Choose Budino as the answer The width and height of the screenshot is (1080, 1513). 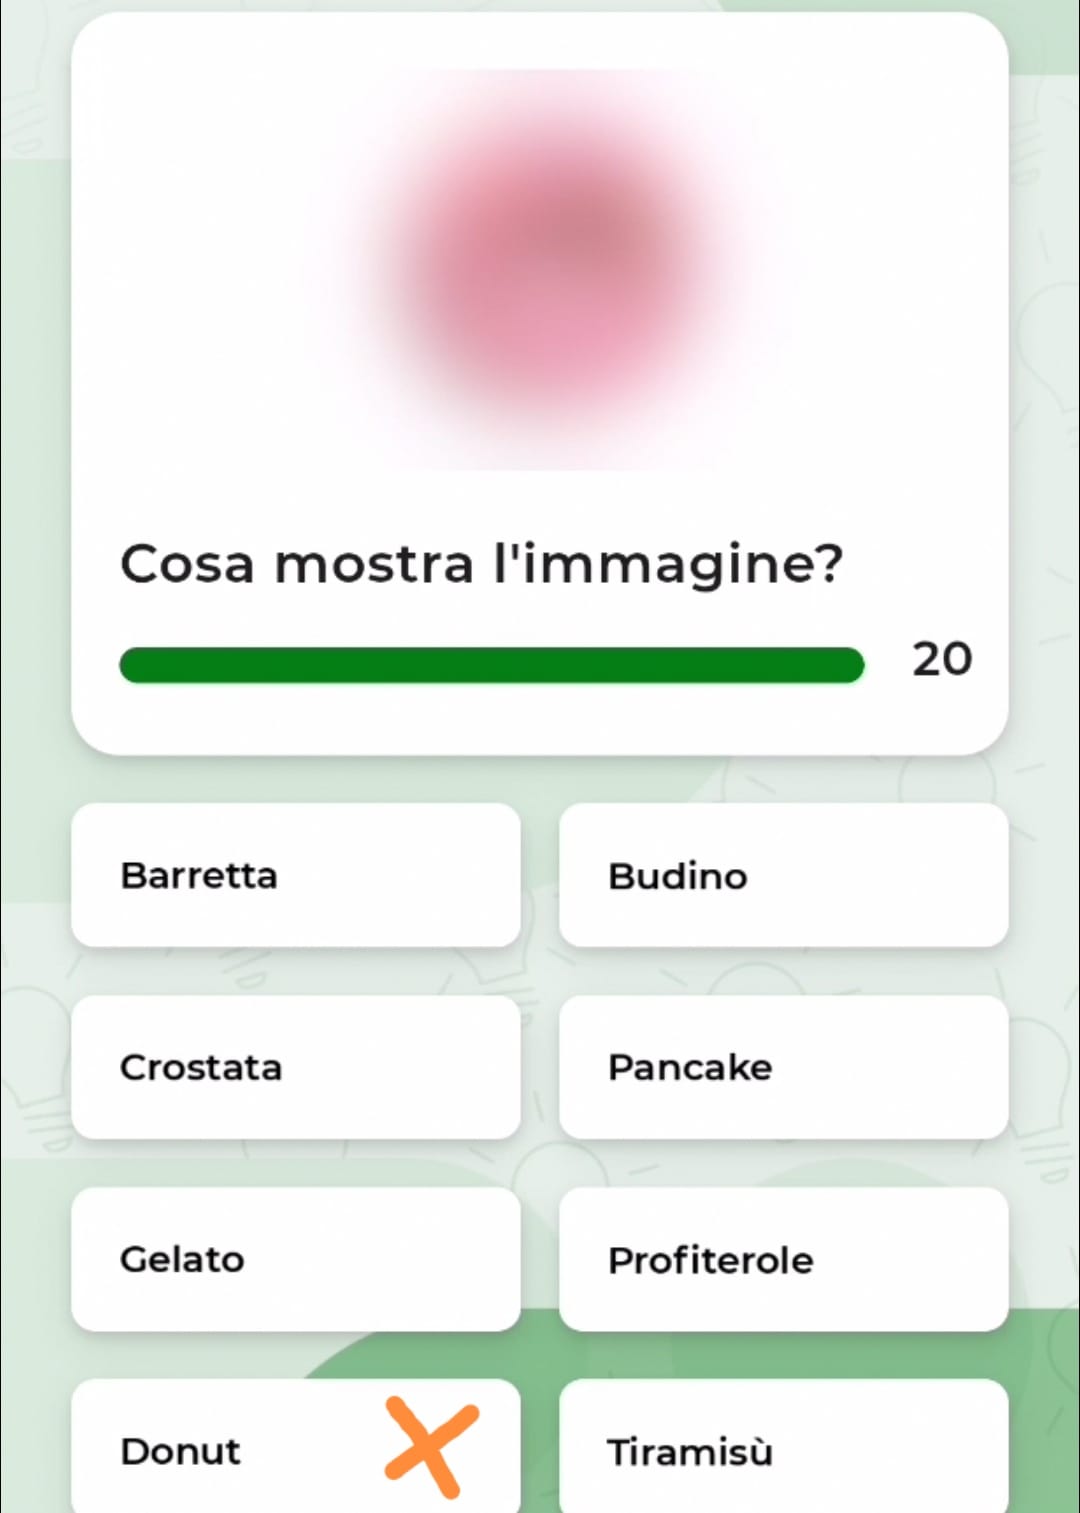783,875
